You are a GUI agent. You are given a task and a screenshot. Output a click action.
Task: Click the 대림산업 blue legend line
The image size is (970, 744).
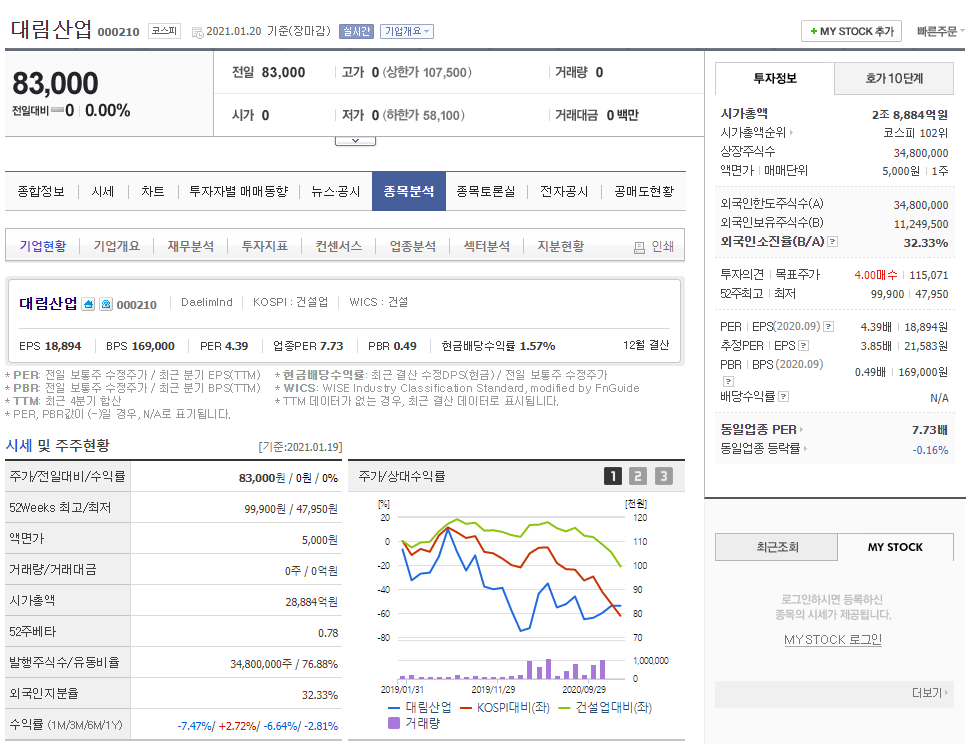(x=394, y=708)
